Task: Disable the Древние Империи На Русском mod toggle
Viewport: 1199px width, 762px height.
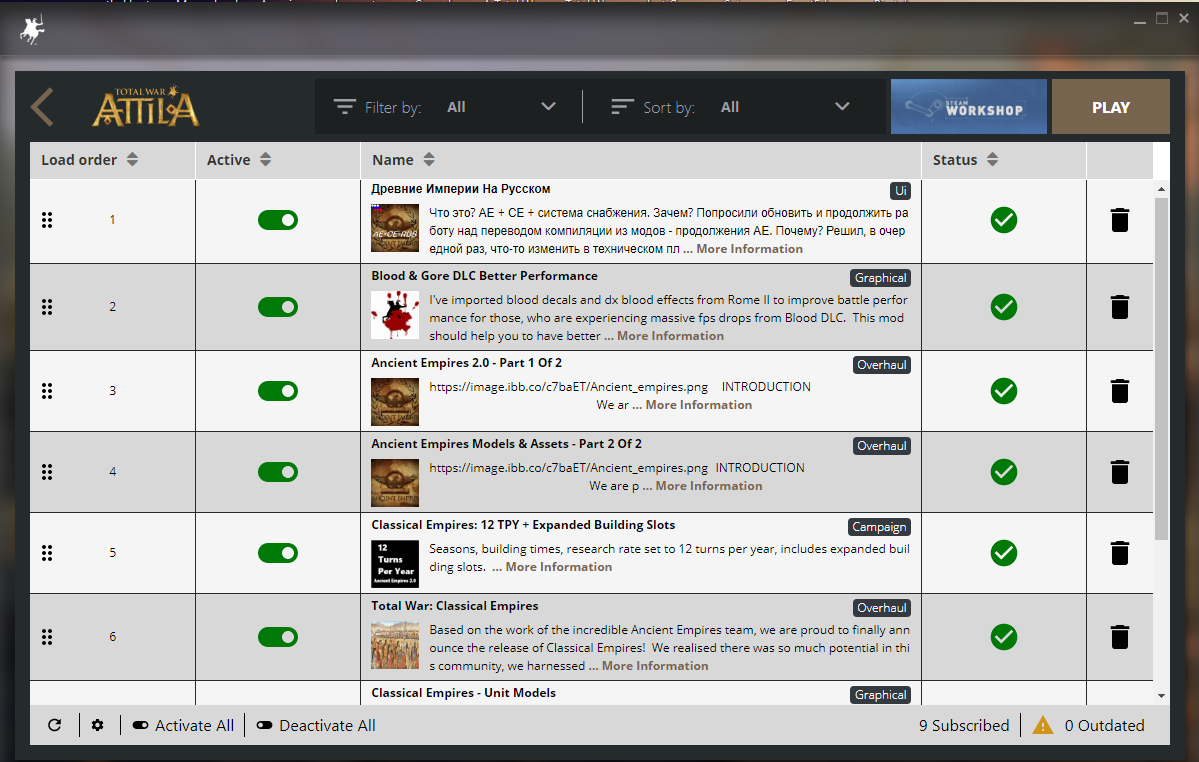Action: pyautogui.click(x=278, y=220)
